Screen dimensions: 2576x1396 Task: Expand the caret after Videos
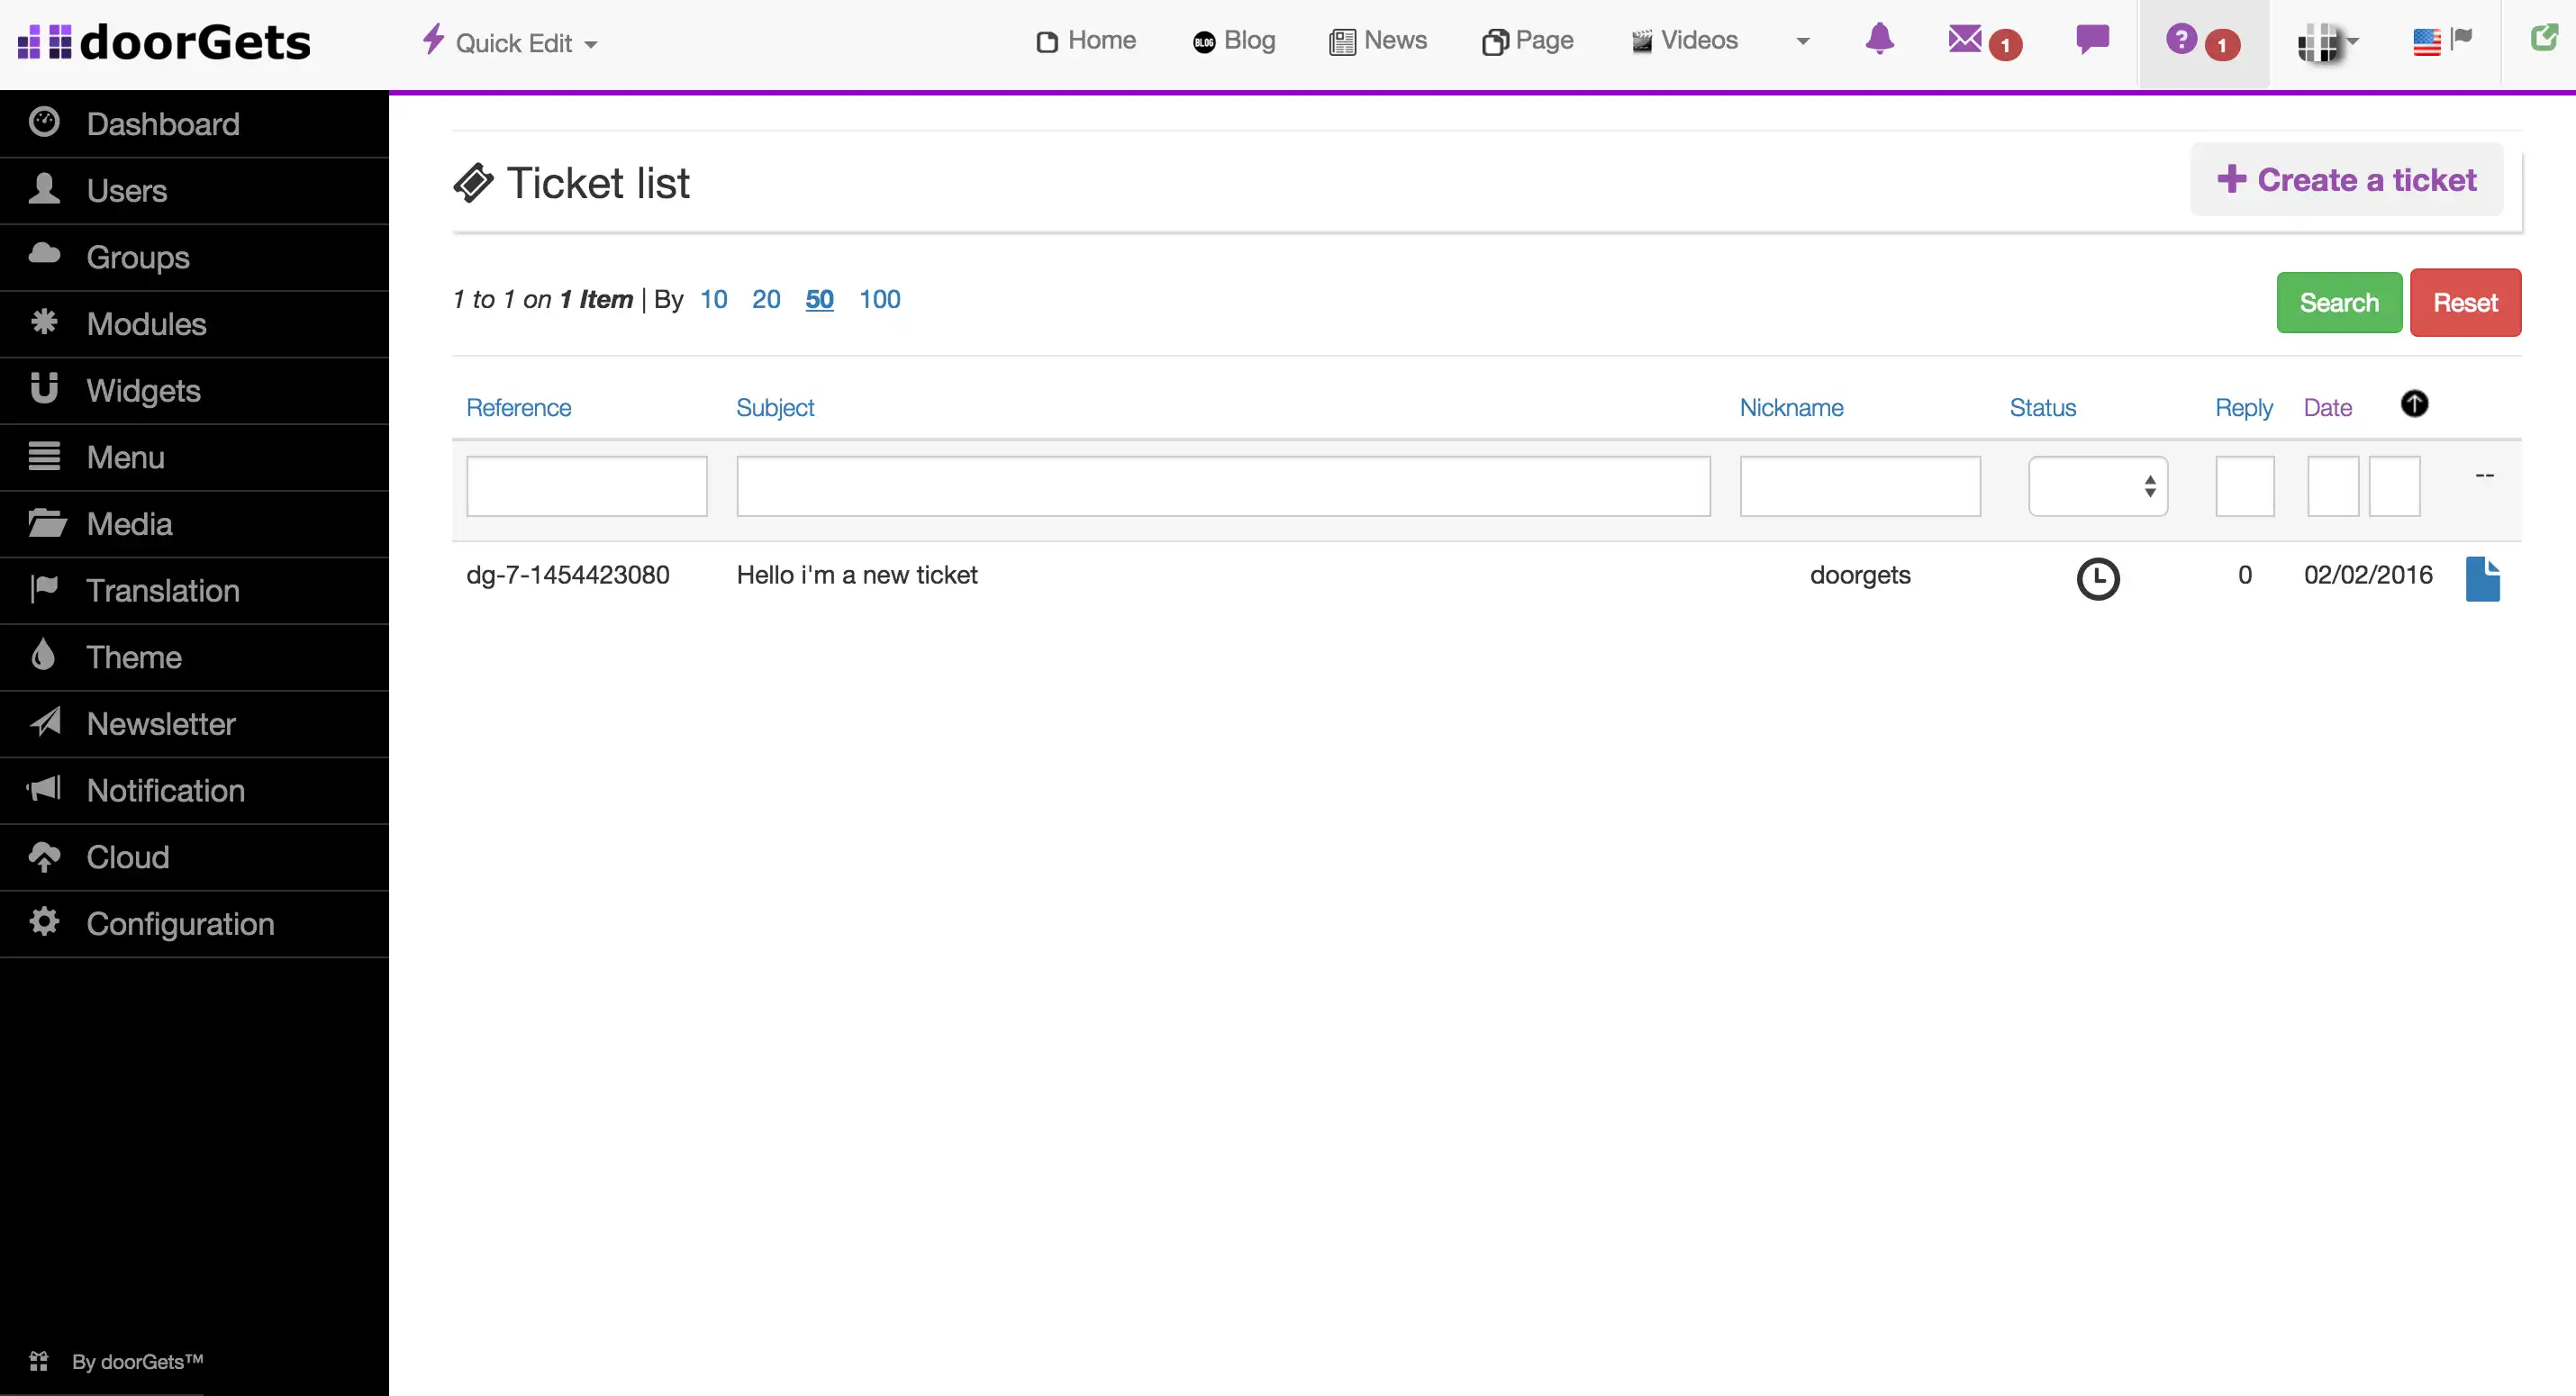tap(1803, 42)
